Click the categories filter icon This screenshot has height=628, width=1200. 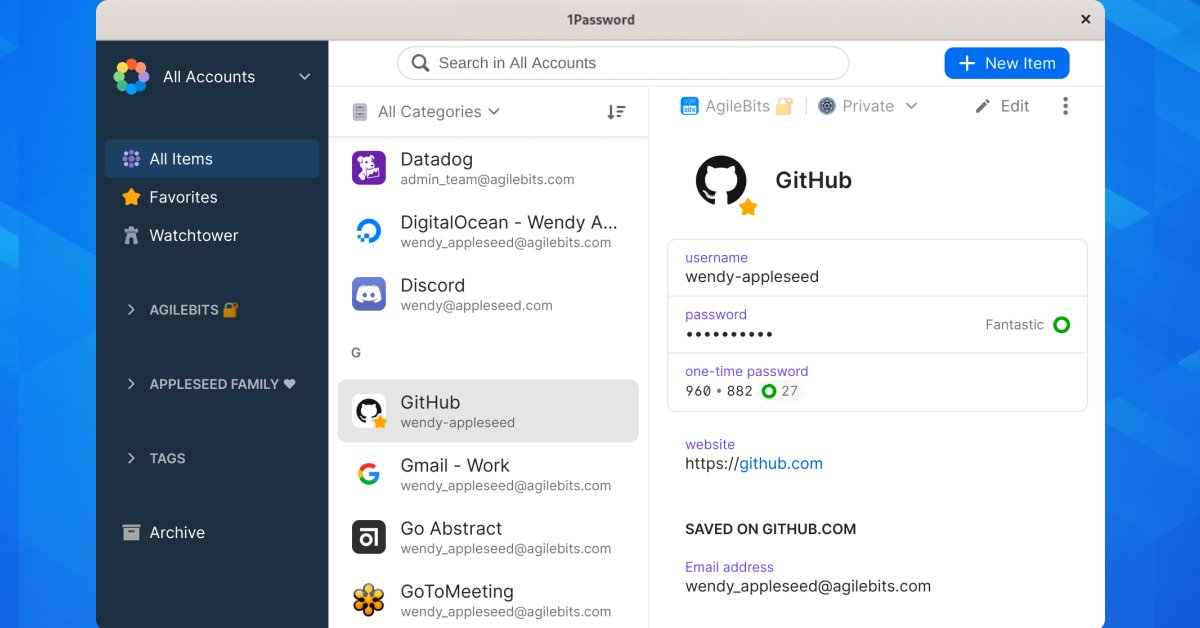pos(360,112)
